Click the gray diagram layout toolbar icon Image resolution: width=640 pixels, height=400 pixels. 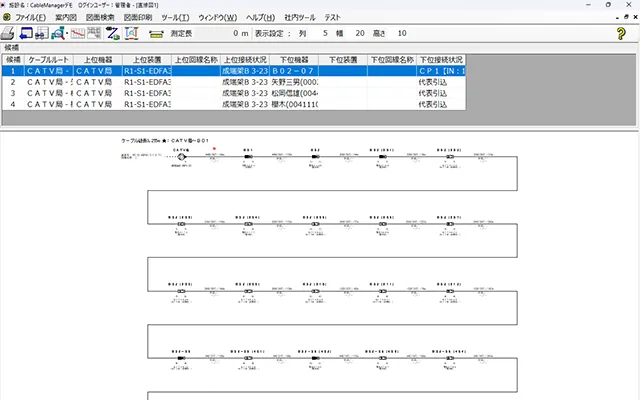tap(94, 33)
